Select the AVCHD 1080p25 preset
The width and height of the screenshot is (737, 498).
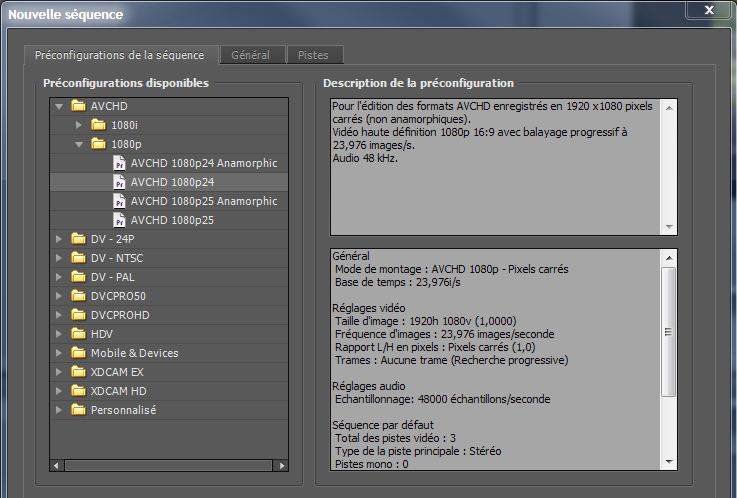[x=172, y=220]
